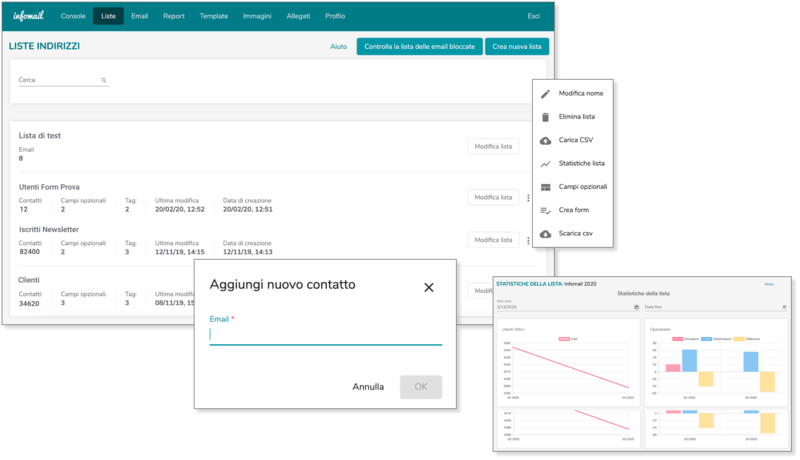This screenshot has height=460, width=800.
Task: Open the Report tab
Action: 173,16
